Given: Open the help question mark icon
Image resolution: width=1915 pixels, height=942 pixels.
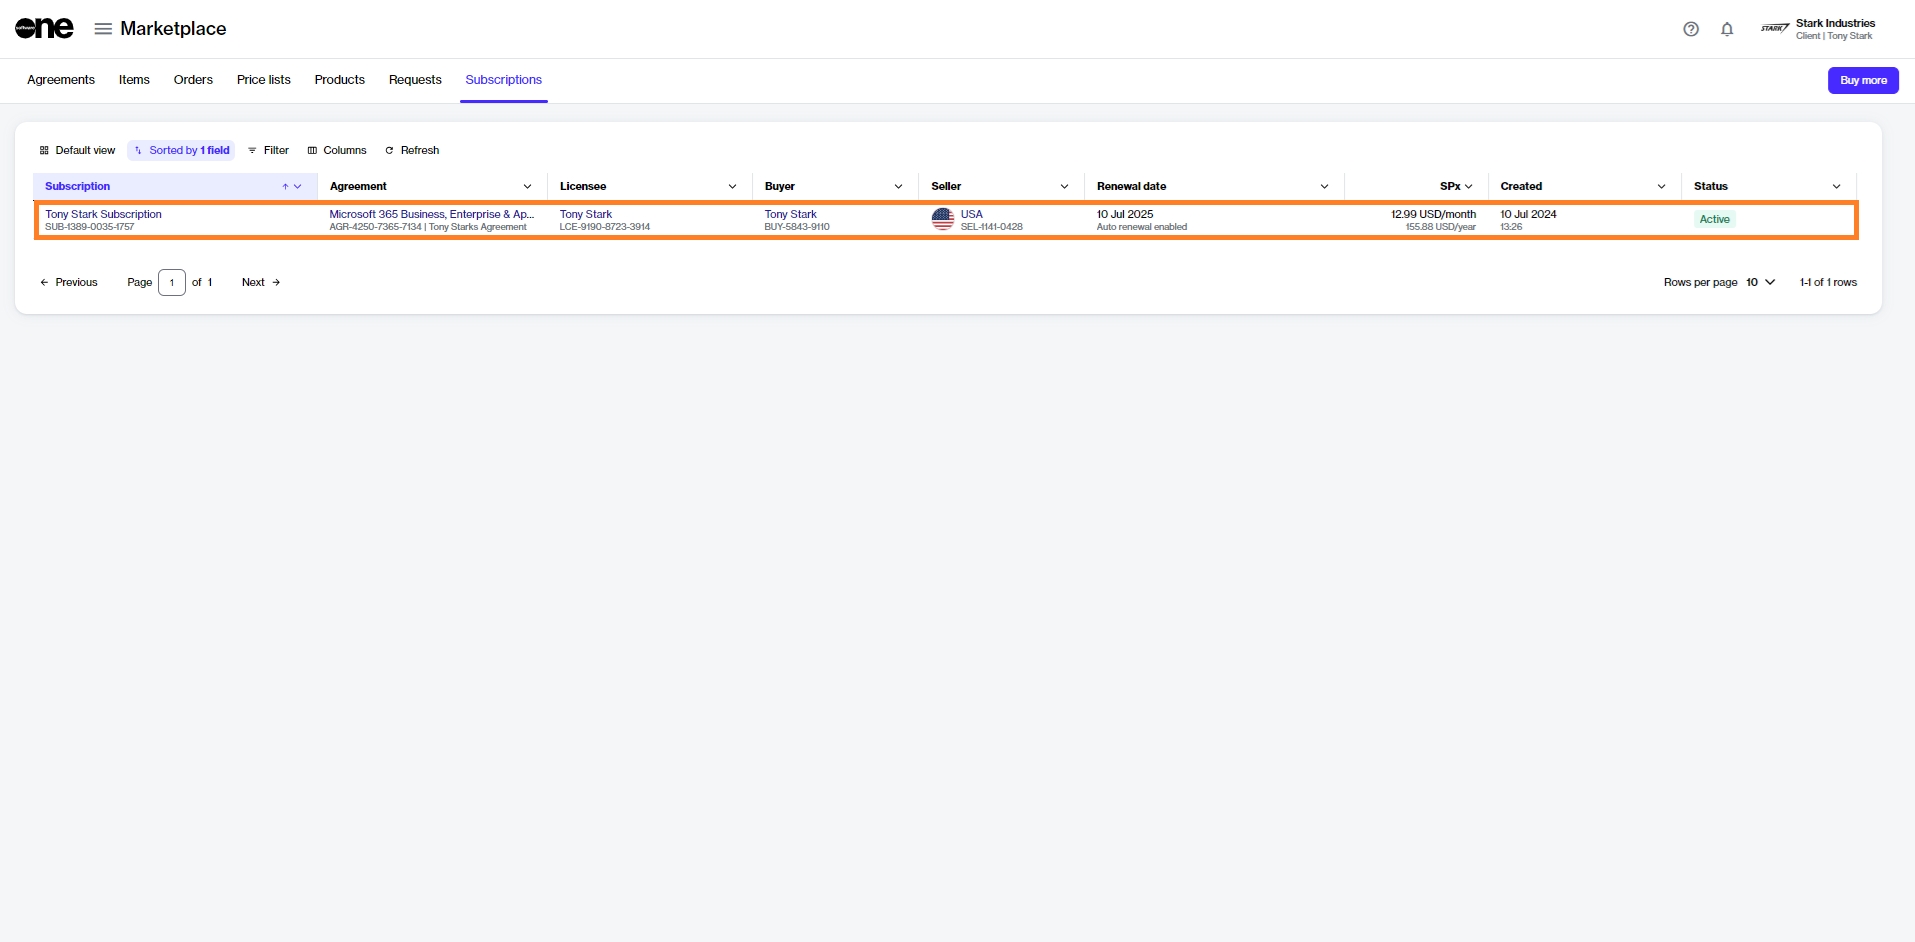Looking at the screenshot, I should click(x=1691, y=29).
